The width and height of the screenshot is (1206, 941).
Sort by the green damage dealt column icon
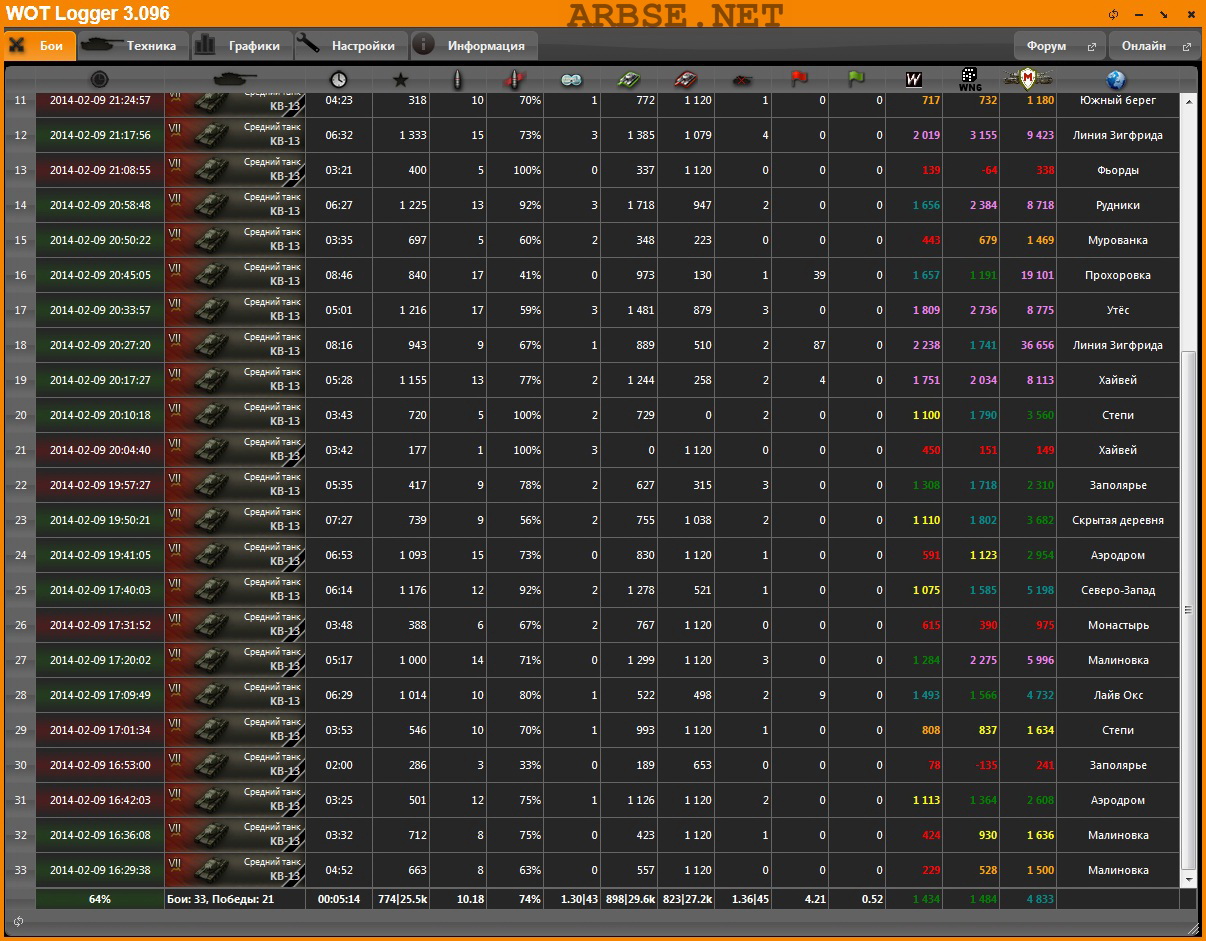click(x=628, y=79)
